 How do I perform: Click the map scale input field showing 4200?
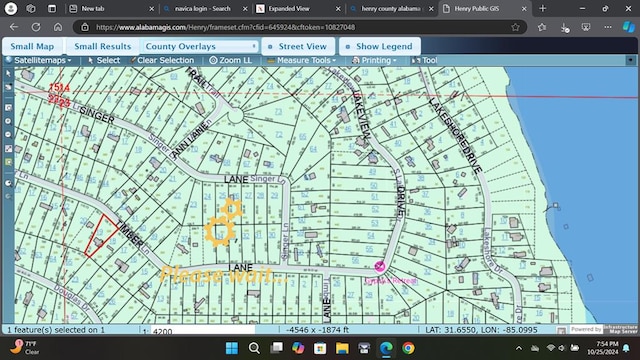tap(203, 331)
